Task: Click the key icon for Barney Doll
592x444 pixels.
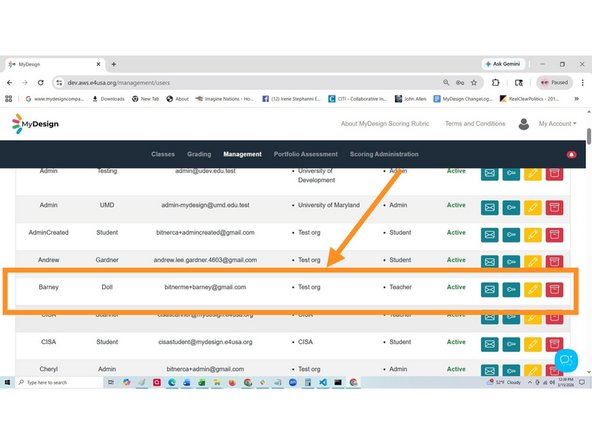Action: (x=511, y=290)
